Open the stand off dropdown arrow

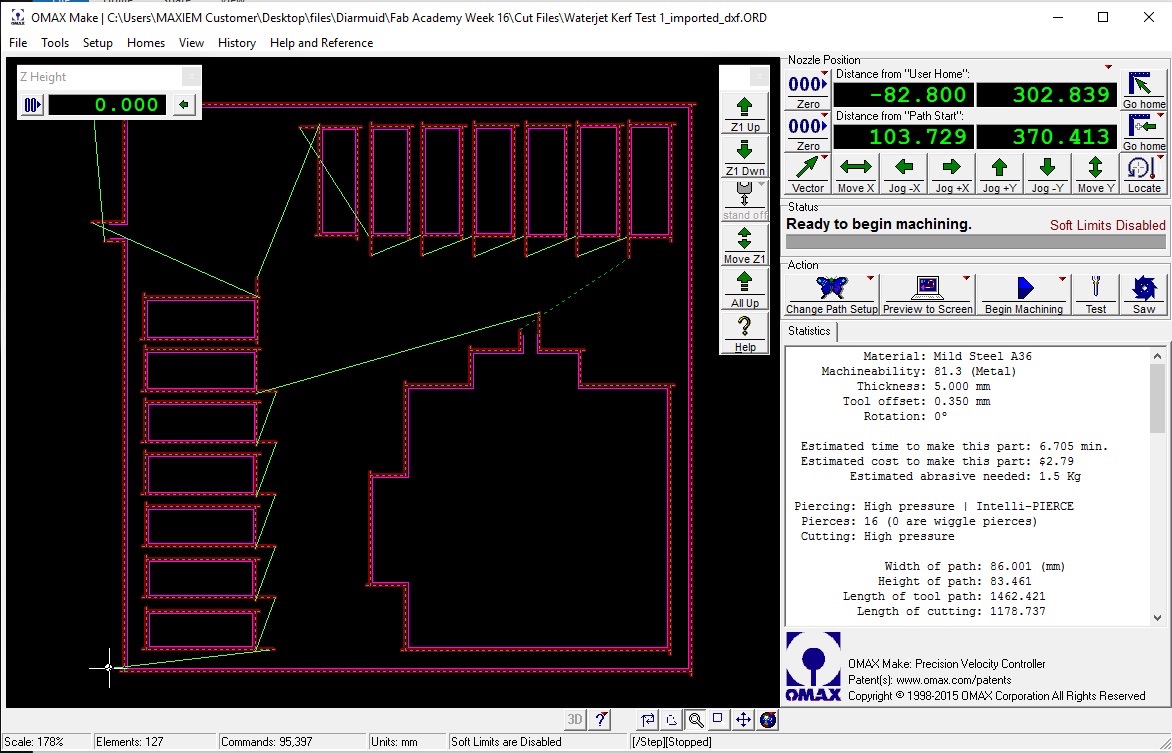tap(762, 184)
